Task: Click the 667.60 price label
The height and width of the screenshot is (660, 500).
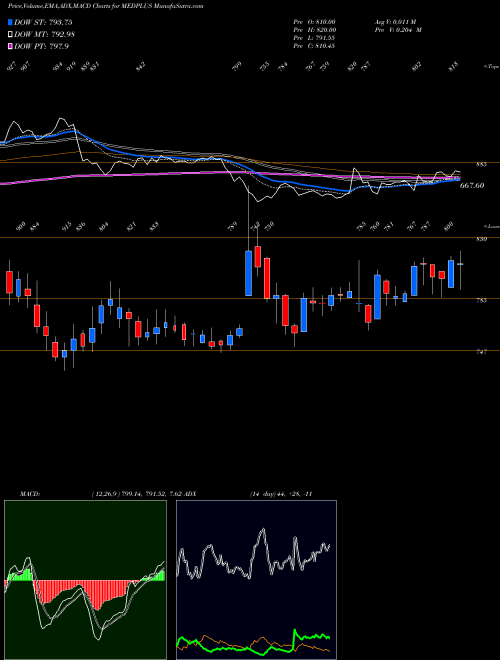Action: tap(472, 185)
